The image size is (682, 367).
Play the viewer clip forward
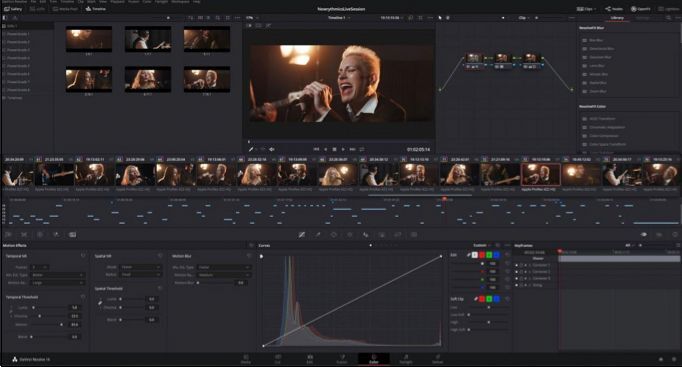pyautogui.click(x=343, y=149)
